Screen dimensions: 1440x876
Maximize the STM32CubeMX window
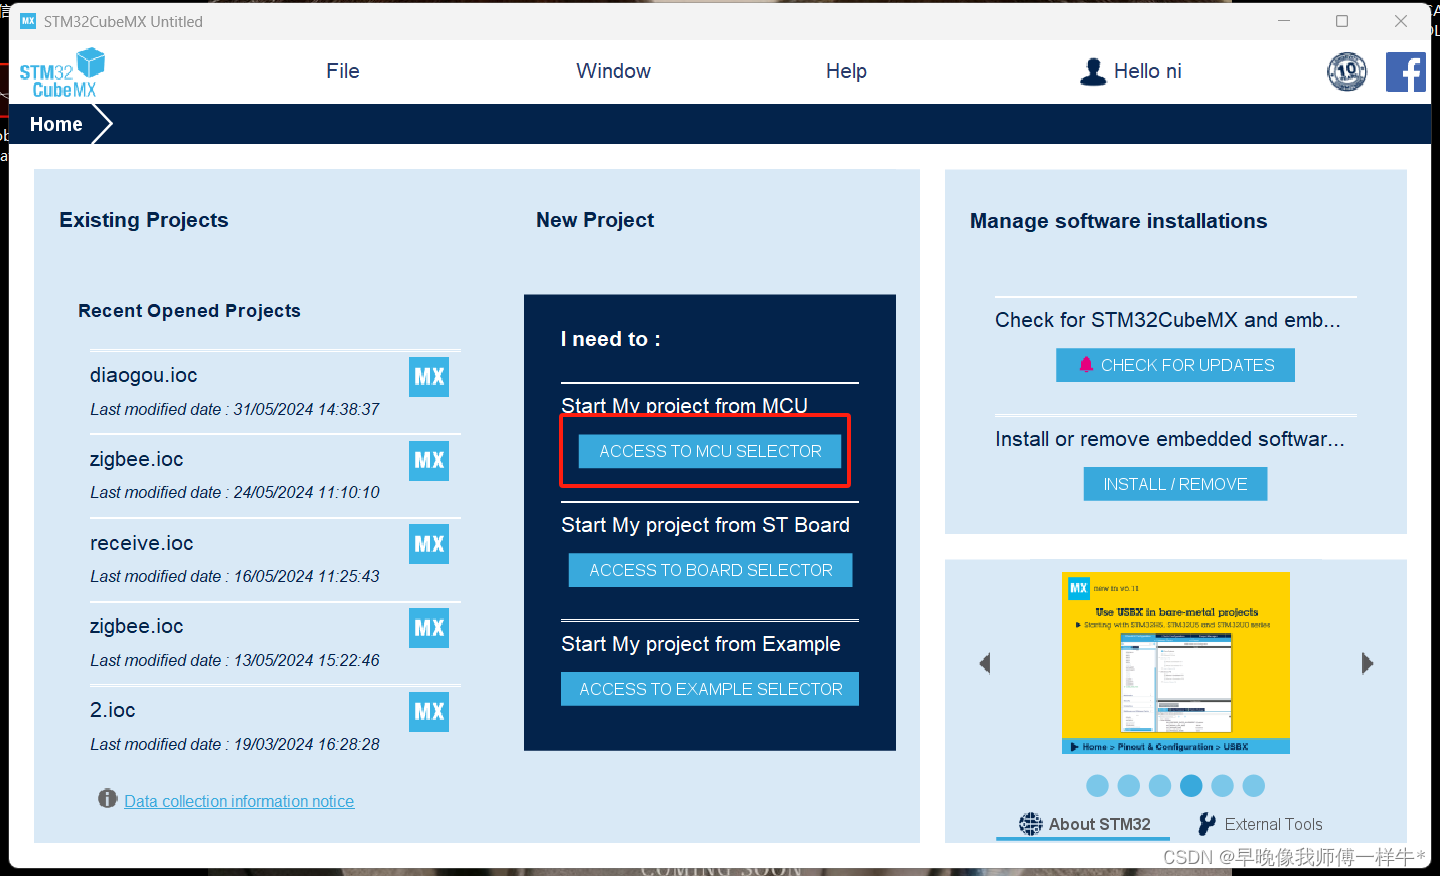(1342, 21)
